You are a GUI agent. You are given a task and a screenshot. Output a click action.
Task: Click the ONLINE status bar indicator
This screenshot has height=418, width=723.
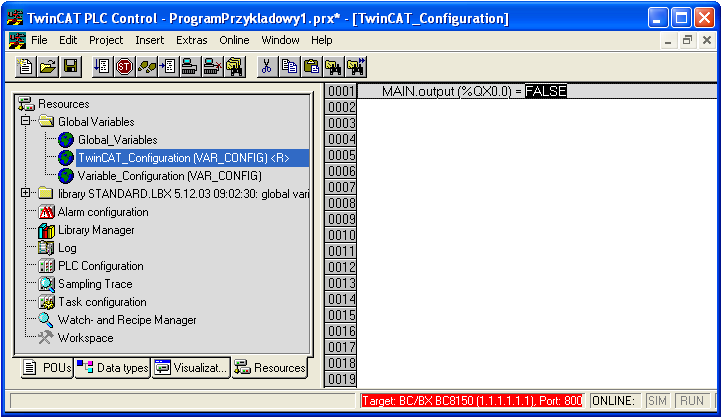[615, 401]
